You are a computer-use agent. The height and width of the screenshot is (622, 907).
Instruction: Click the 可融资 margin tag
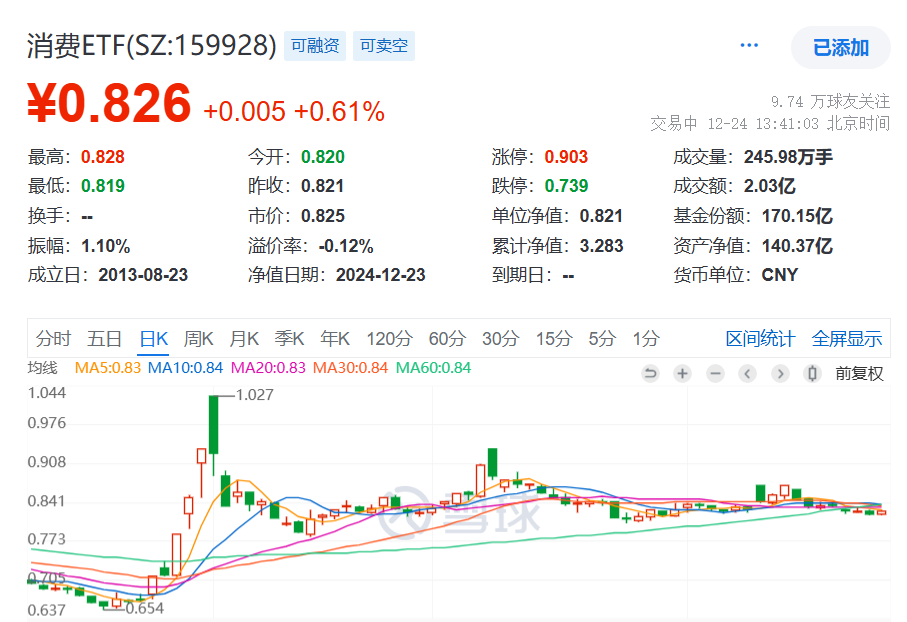(x=314, y=45)
